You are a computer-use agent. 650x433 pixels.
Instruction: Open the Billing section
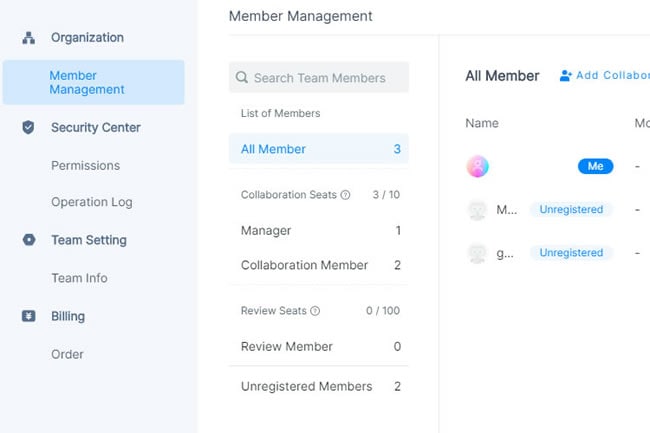coord(68,316)
